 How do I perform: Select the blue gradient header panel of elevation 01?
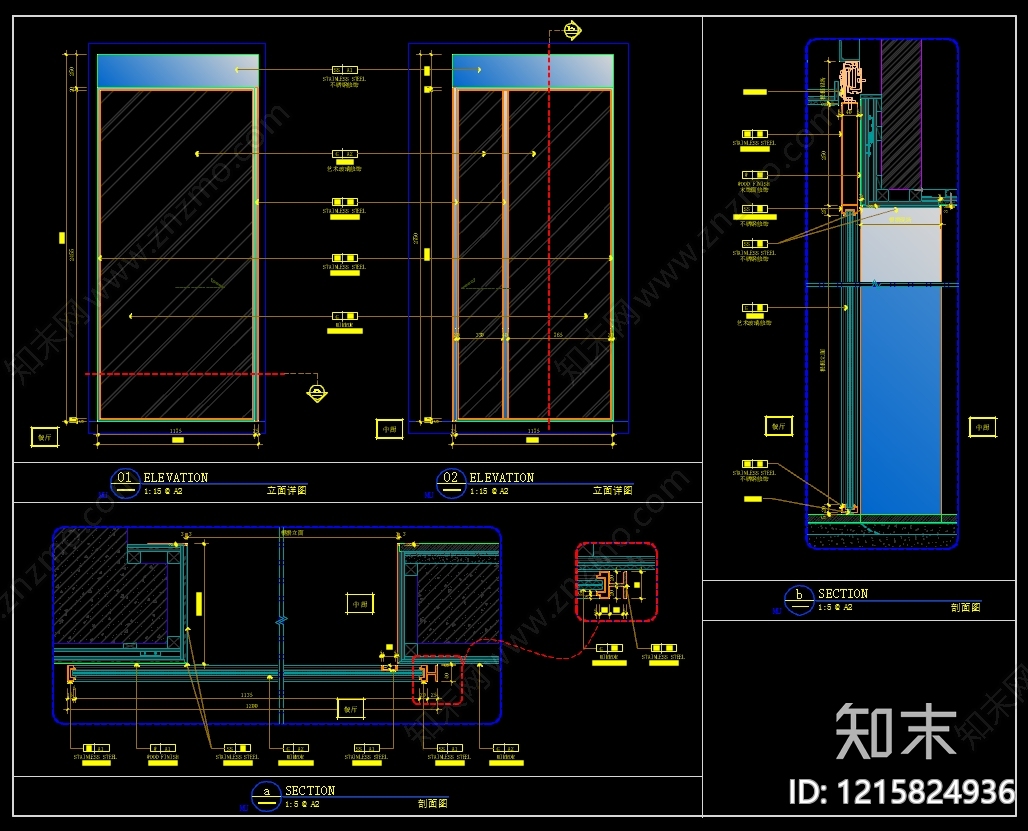178,71
